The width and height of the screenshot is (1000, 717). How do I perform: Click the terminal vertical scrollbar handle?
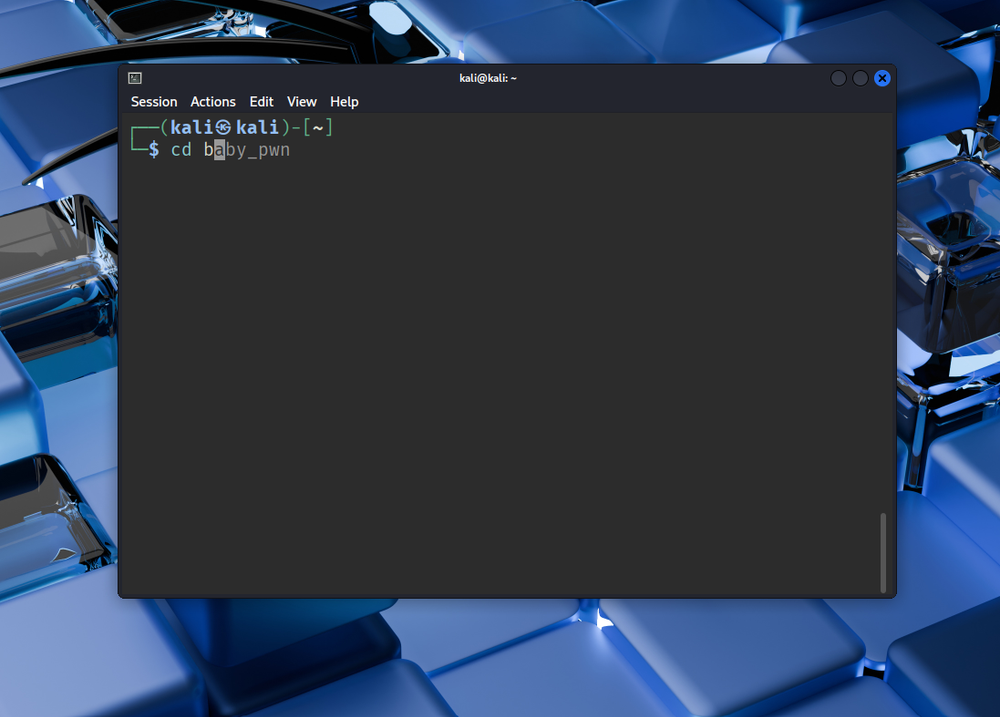tap(883, 552)
